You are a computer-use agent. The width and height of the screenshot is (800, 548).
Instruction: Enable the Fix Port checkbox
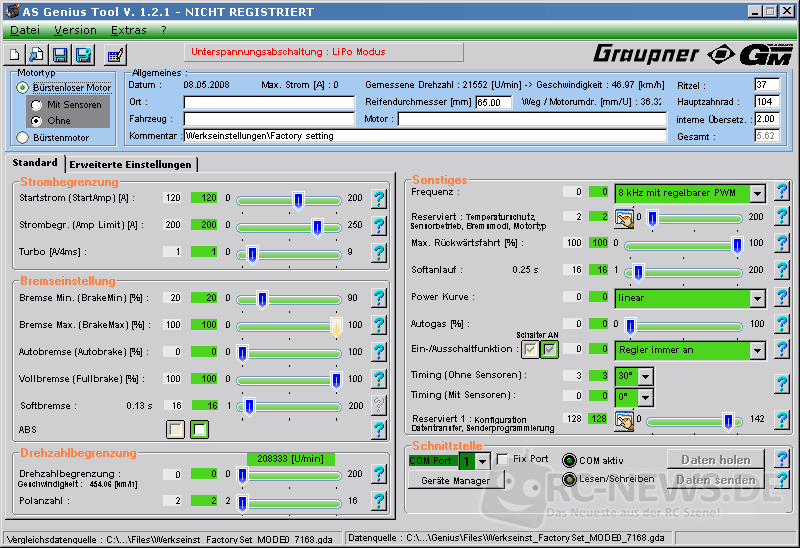pos(503,459)
